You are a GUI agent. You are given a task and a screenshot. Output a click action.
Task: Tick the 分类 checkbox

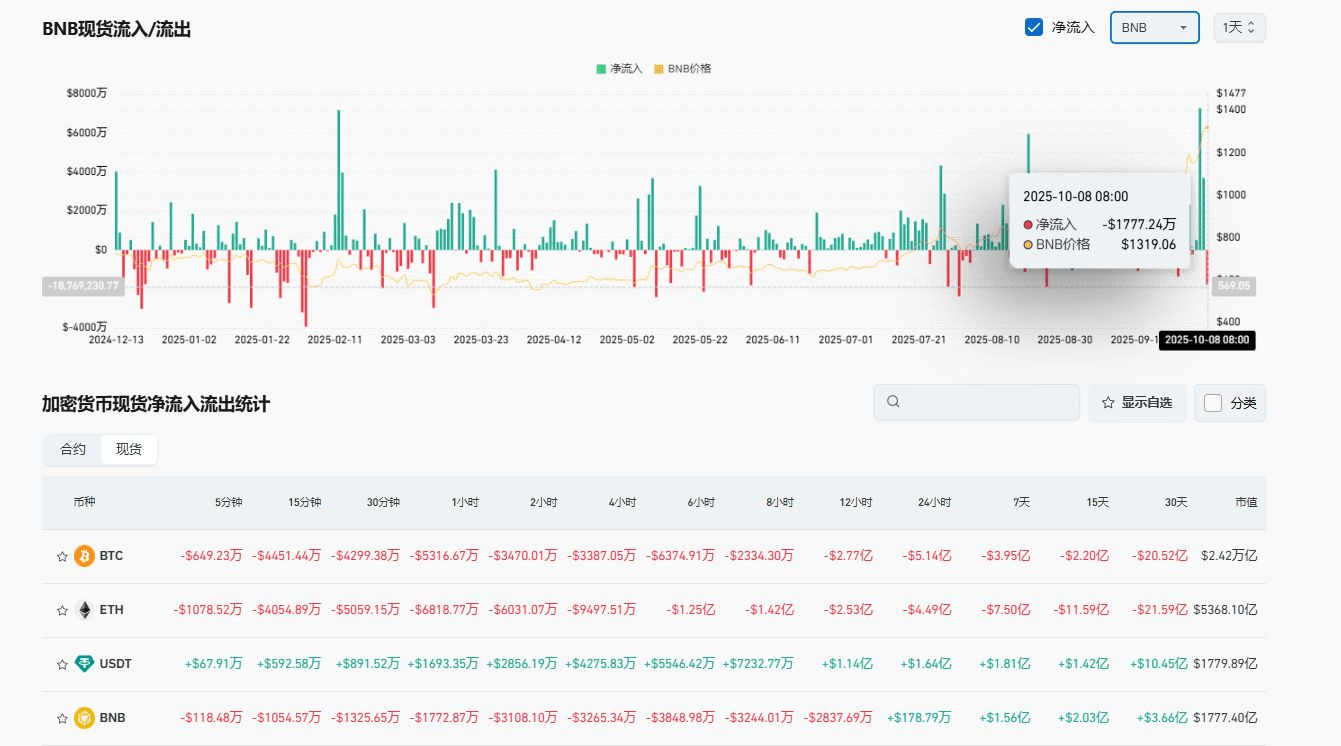click(x=1213, y=403)
